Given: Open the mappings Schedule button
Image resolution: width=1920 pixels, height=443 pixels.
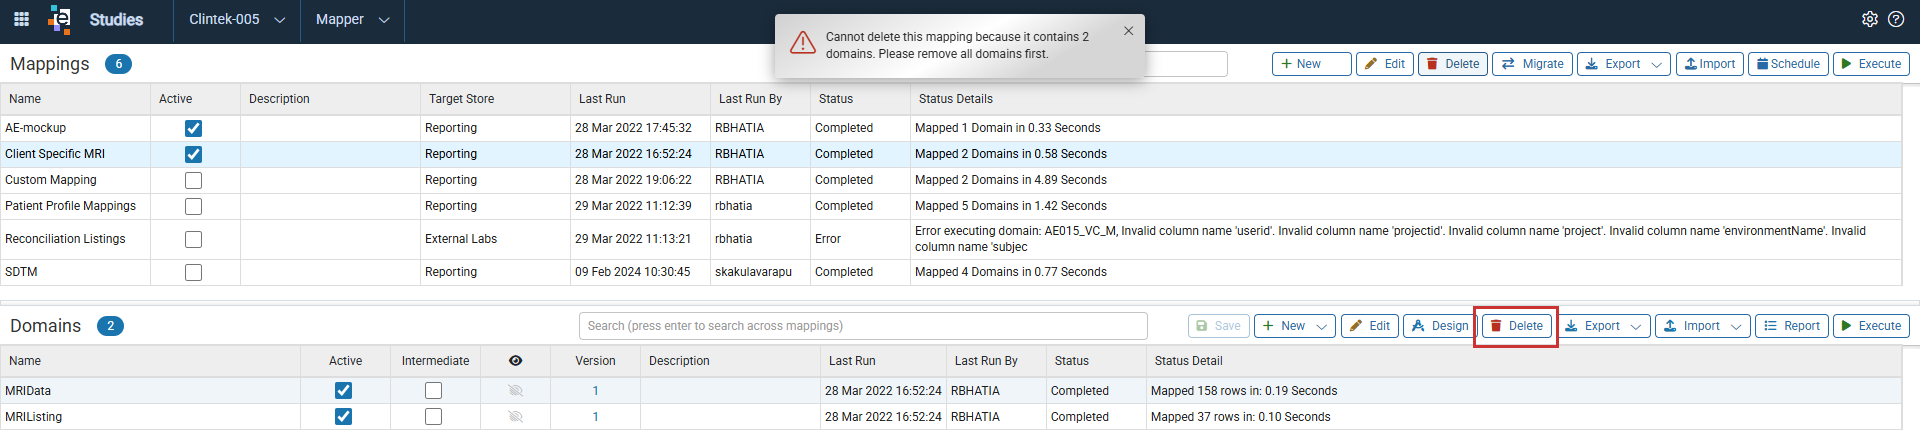Looking at the screenshot, I should pos(1788,64).
